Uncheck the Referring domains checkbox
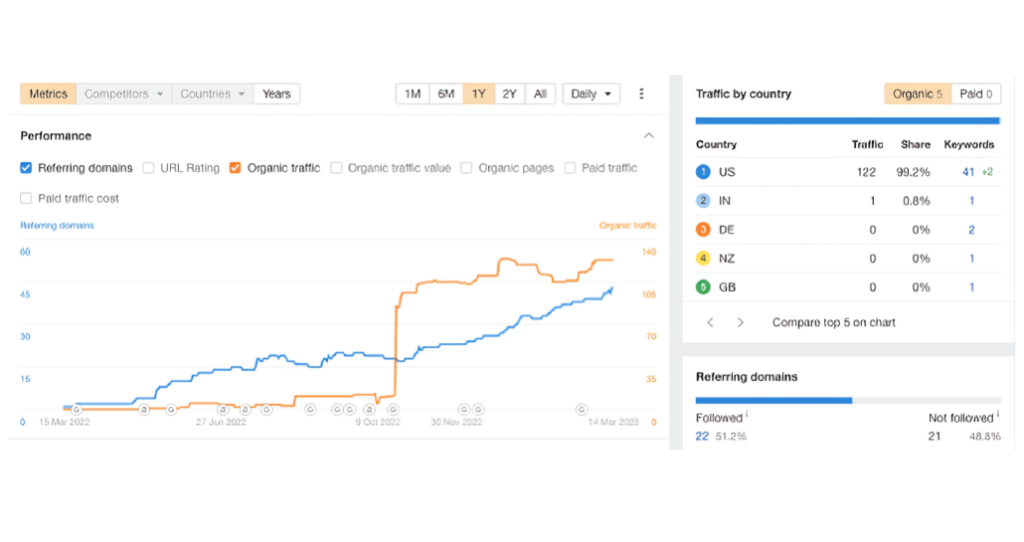This screenshot has height=542, width=1024. tap(27, 168)
